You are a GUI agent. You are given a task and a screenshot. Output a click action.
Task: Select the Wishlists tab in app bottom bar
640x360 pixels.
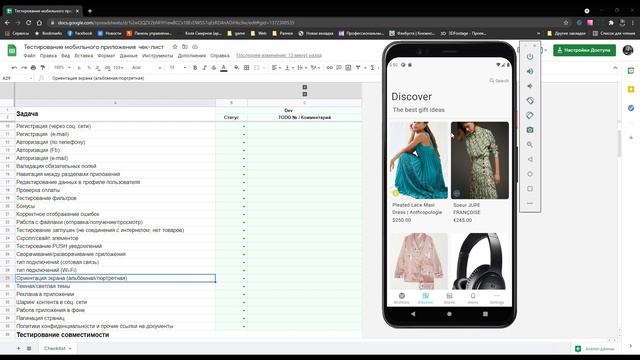[402, 298]
